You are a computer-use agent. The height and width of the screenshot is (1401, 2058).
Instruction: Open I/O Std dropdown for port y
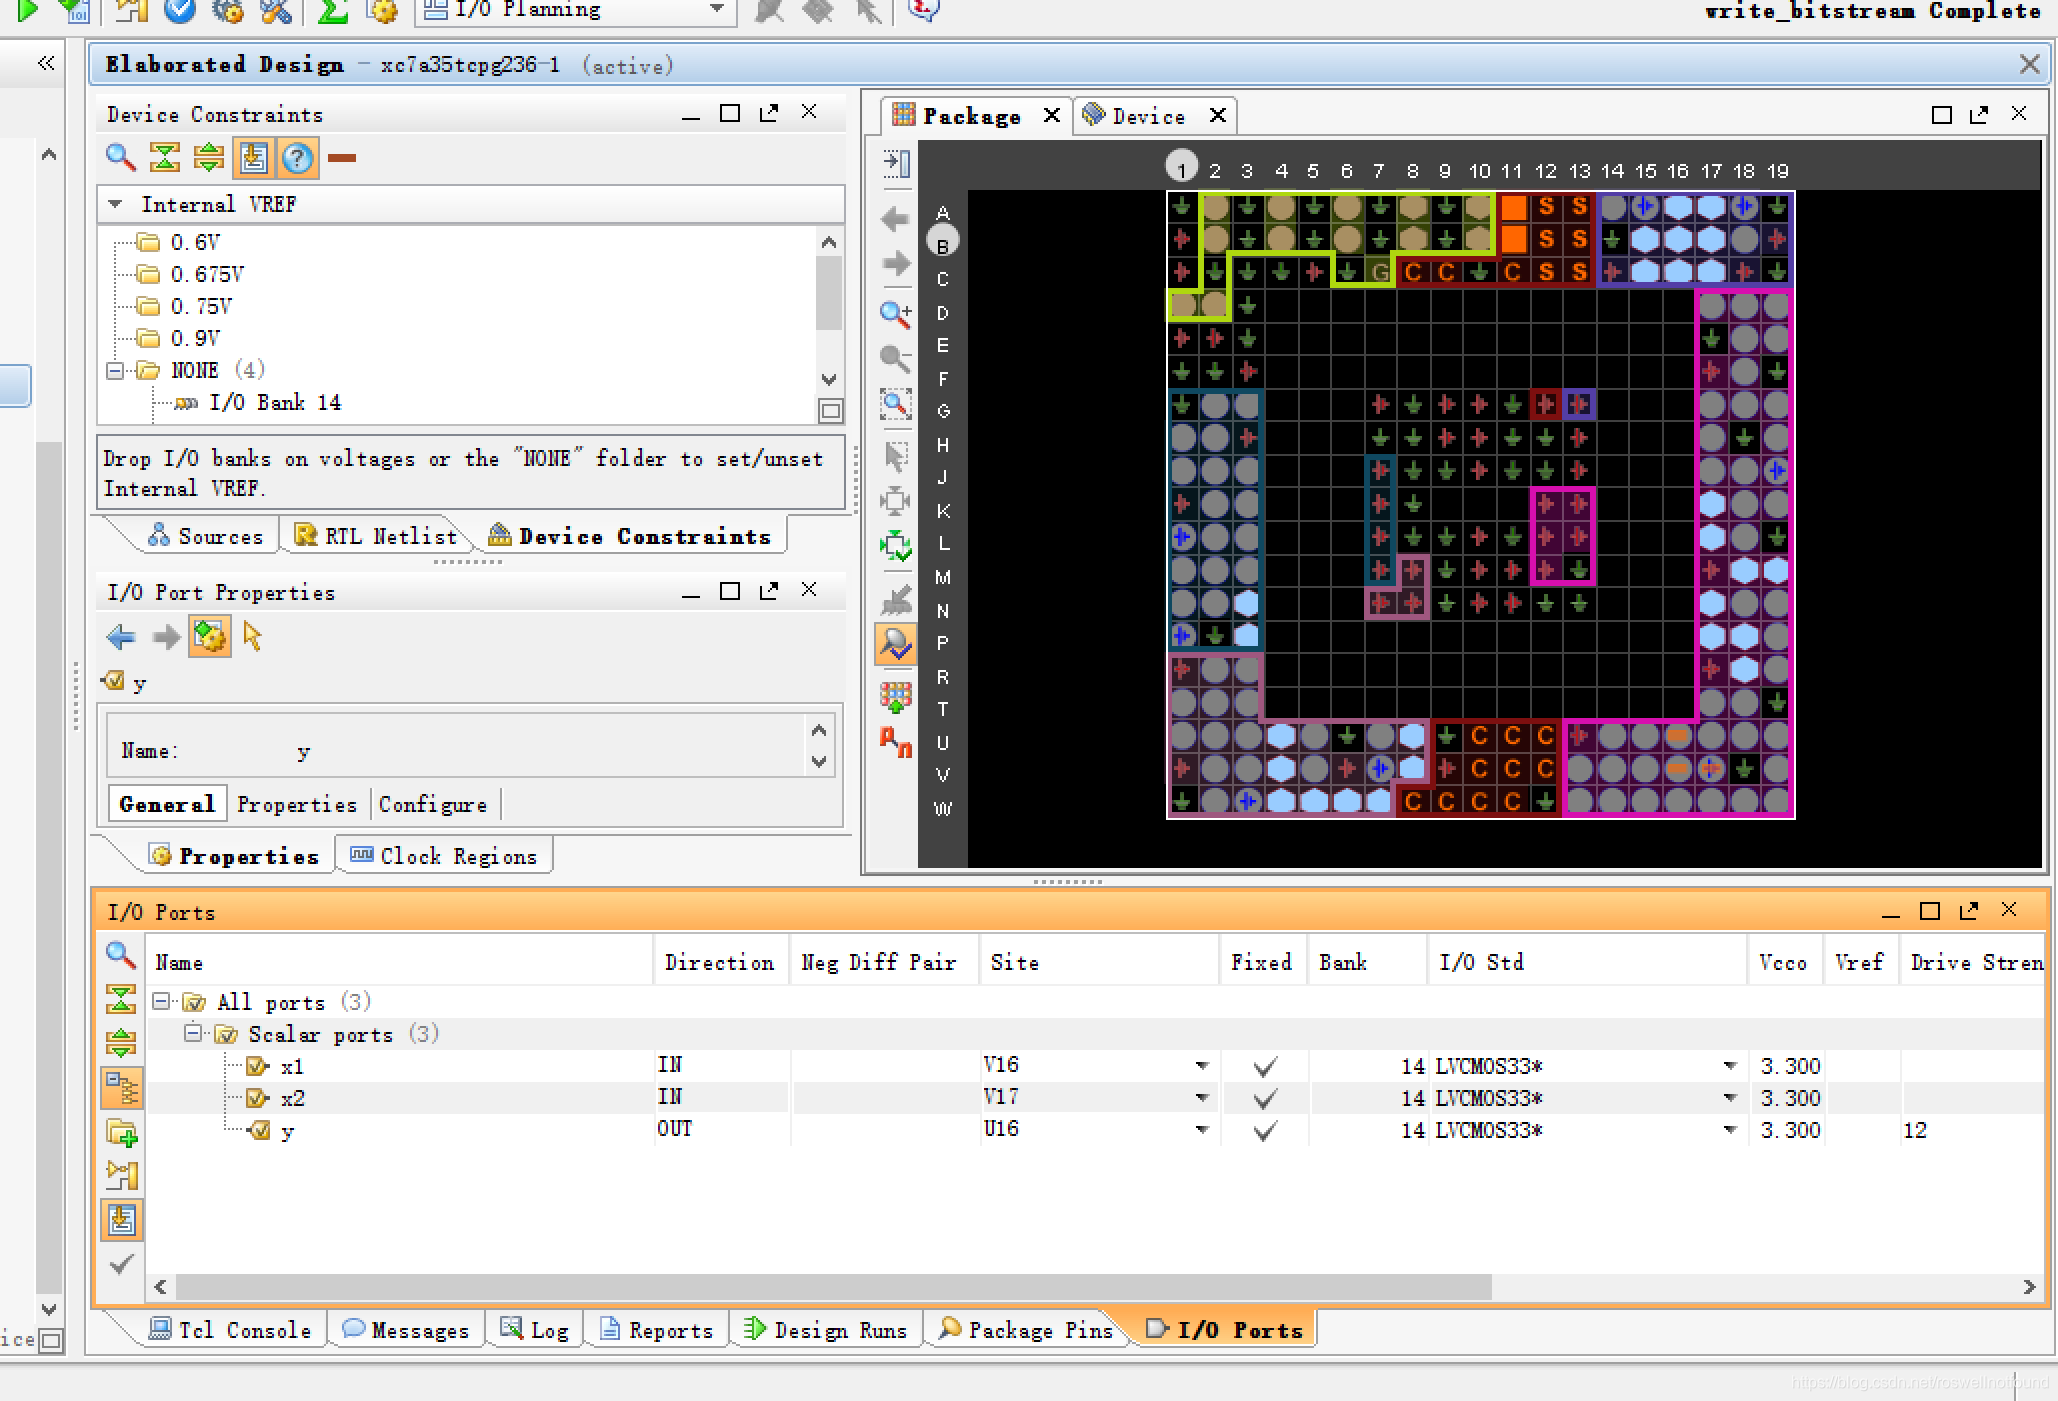pos(1730,1130)
